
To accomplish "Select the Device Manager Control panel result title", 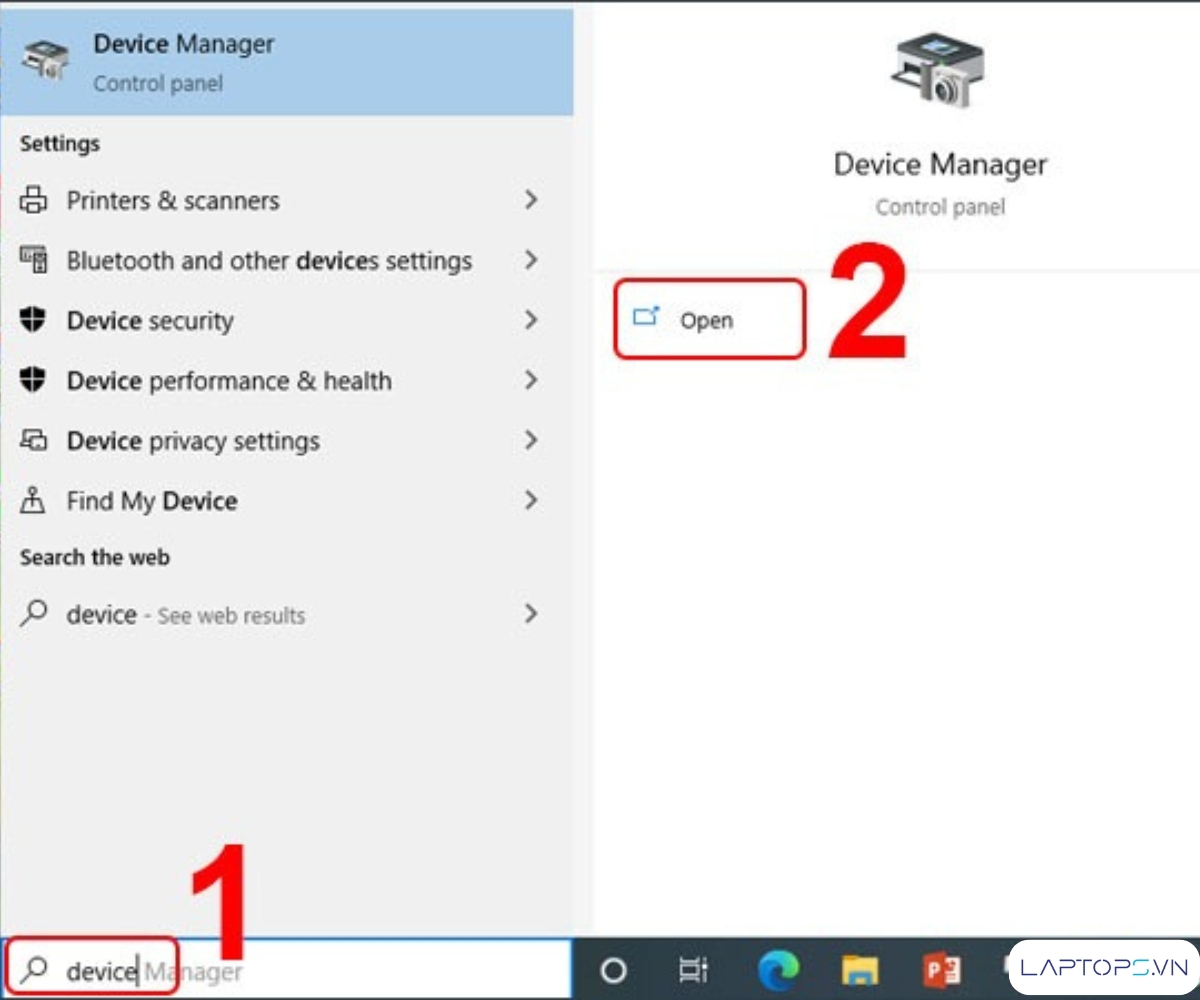I will click(x=183, y=44).
